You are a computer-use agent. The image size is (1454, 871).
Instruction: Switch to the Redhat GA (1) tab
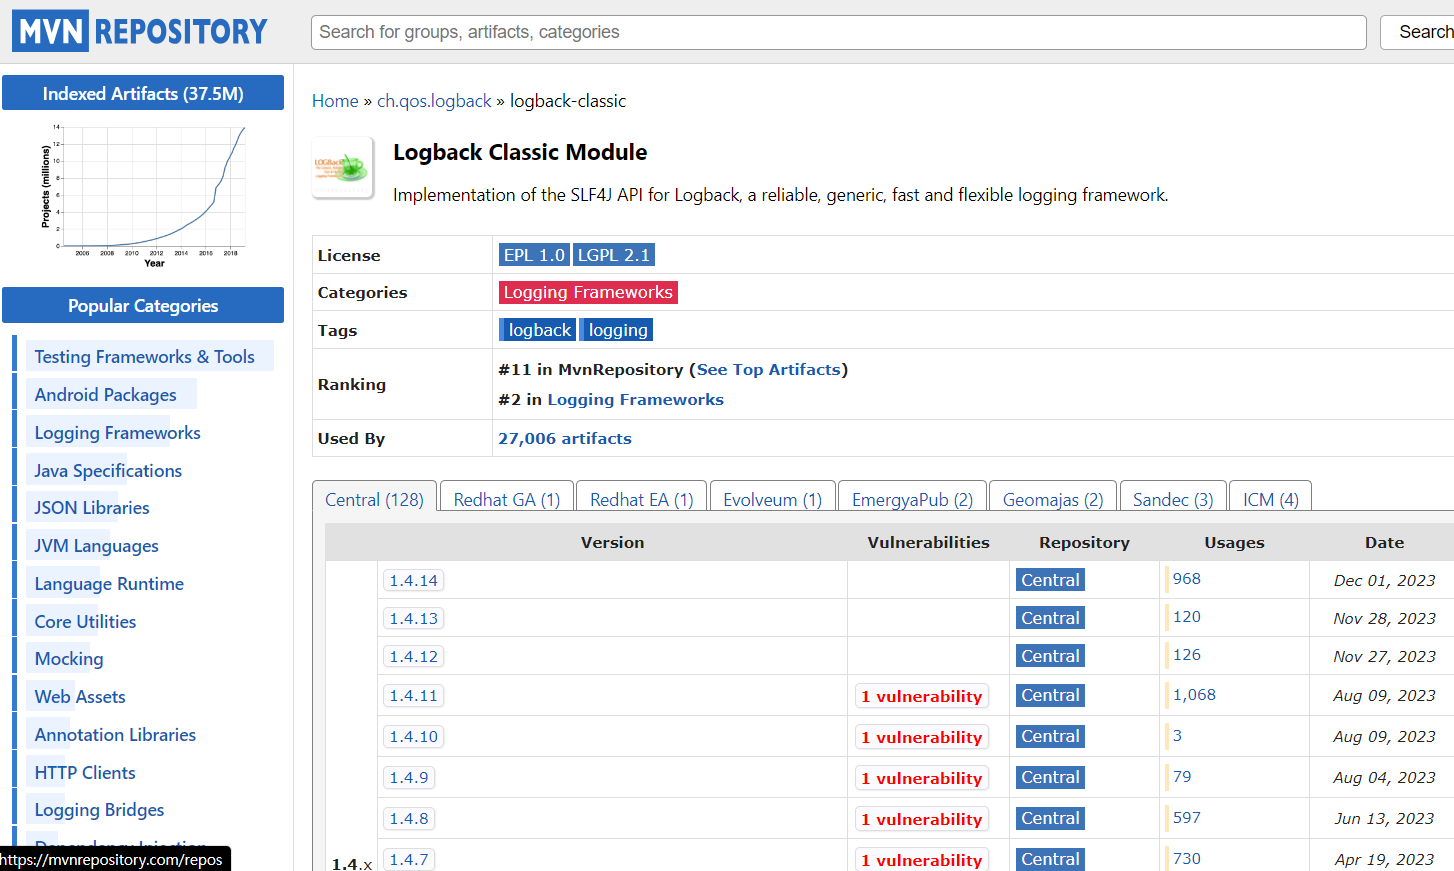(x=507, y=499)
